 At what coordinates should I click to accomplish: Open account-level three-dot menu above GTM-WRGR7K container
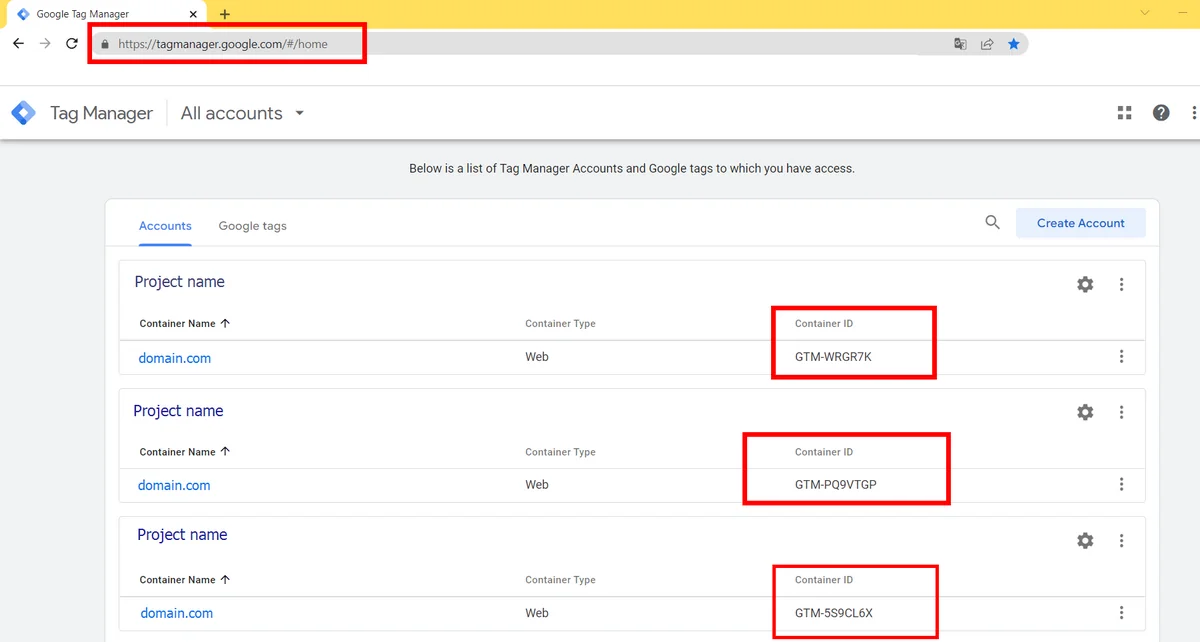pyautogui.click(x=1121, y=285)
